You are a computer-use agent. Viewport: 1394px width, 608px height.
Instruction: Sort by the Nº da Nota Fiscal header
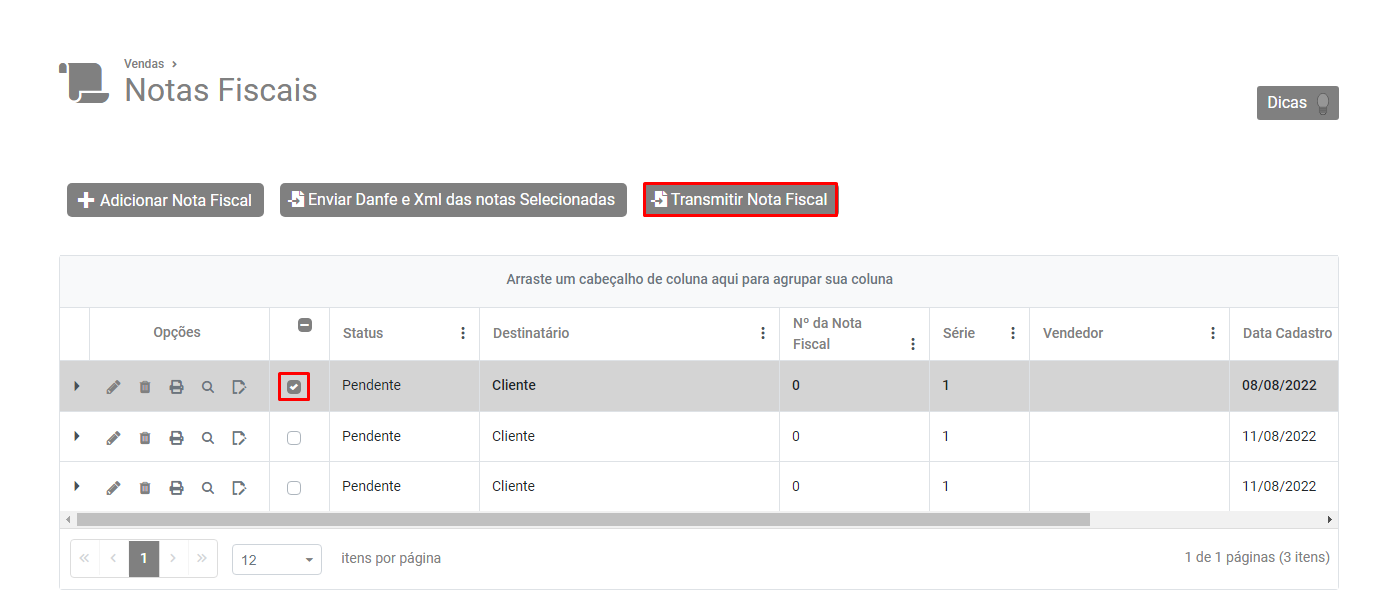click(x=827, y=333)
